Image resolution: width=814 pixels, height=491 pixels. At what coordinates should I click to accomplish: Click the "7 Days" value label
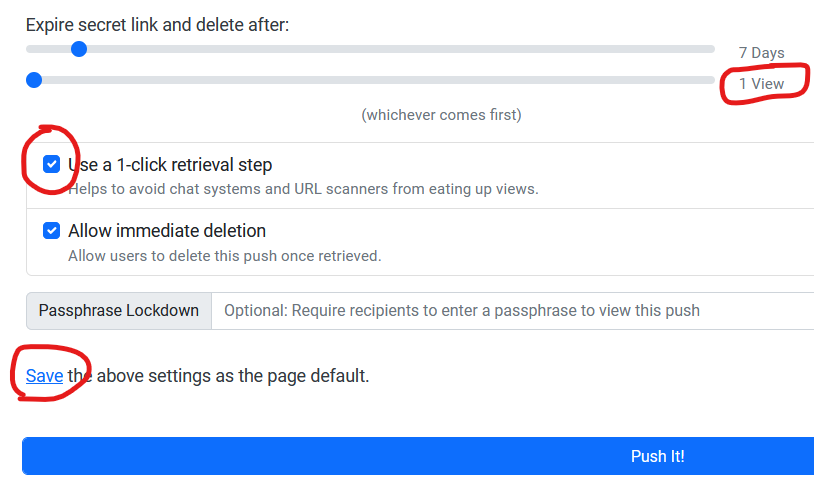click(x=762, y=53)
